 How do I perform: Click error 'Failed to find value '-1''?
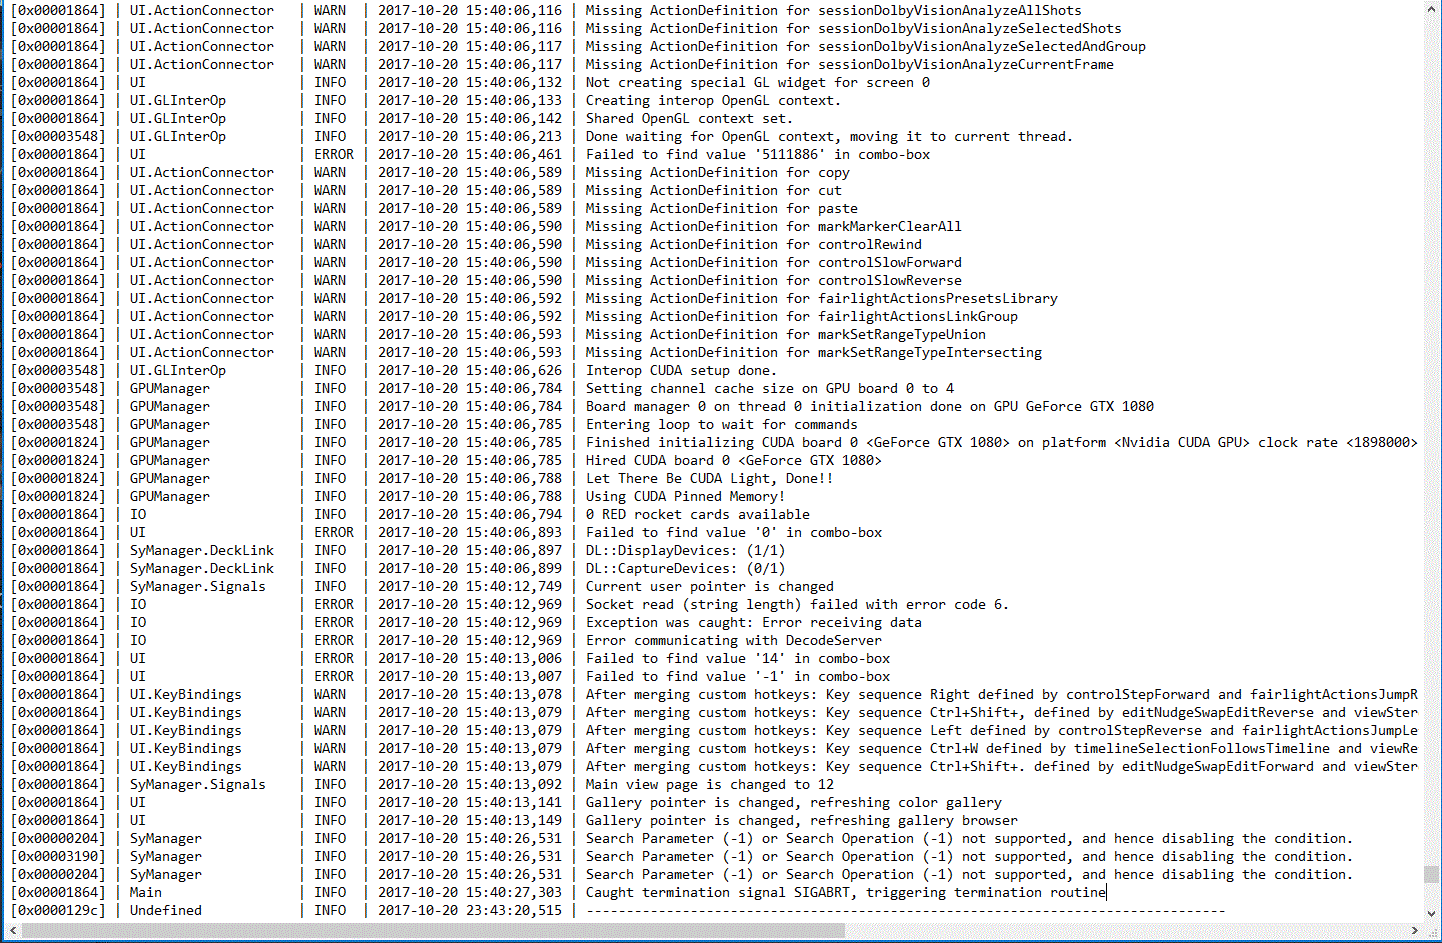pyautogui.click(x=737, y=676)
